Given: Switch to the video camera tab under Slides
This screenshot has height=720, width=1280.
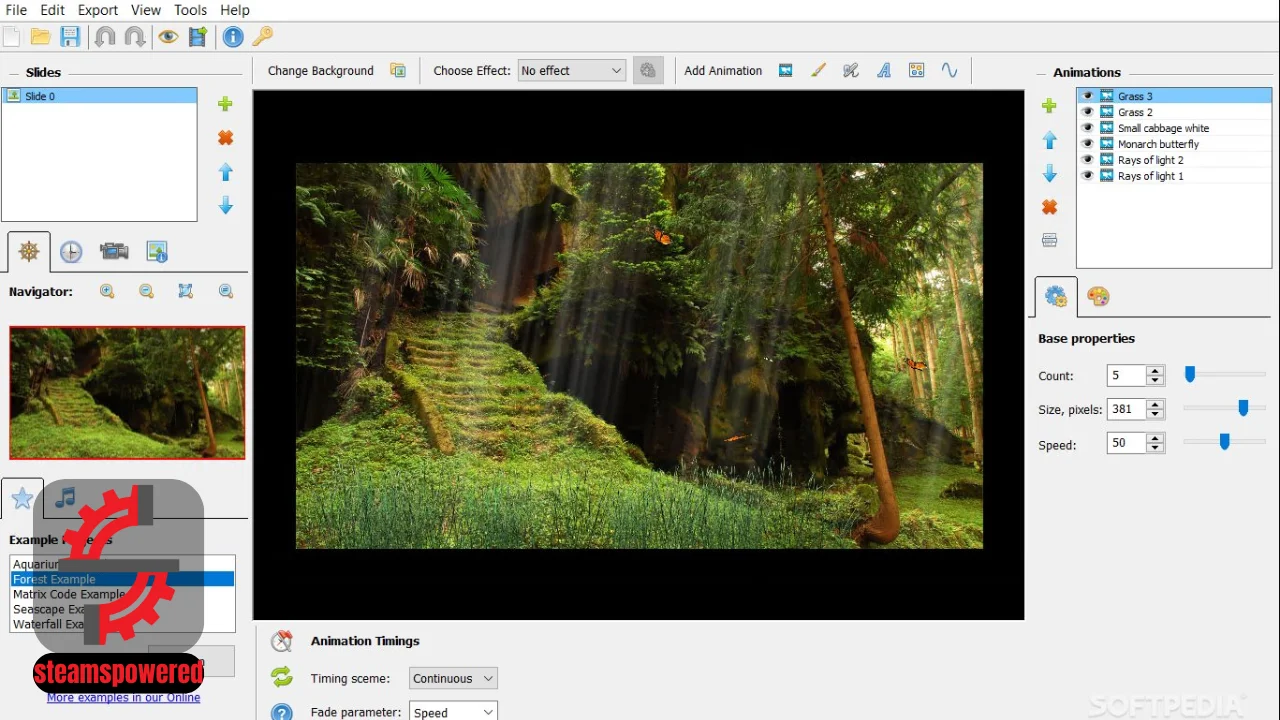Looking at the screenshot, I should 114,251.
